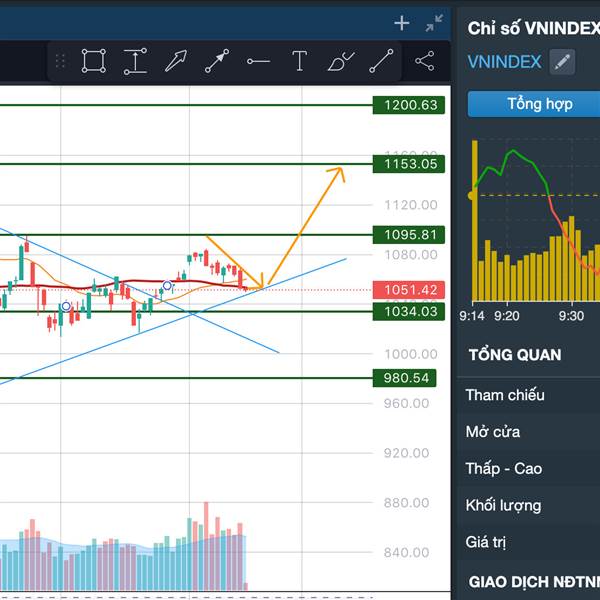Click the TỔNG QUAN section heading
The width and height of the screenshot is (600, 600).
coord(515,355)
